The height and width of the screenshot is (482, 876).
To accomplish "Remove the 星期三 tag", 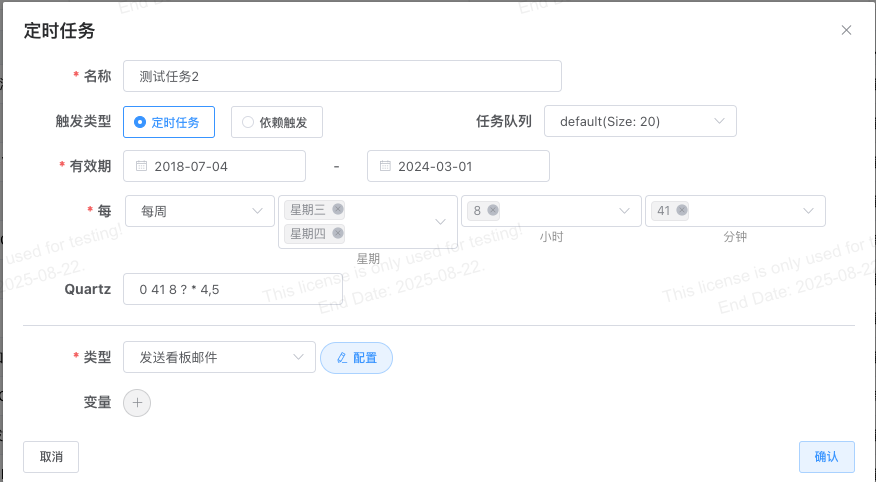I will (337, 209).
